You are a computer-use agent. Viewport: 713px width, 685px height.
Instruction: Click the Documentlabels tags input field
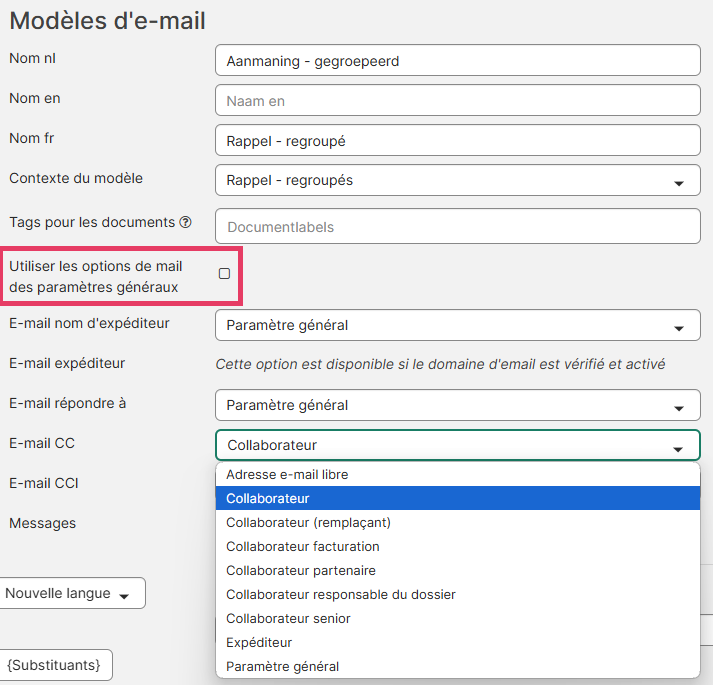pyautogui.click(x=457, y=226)
